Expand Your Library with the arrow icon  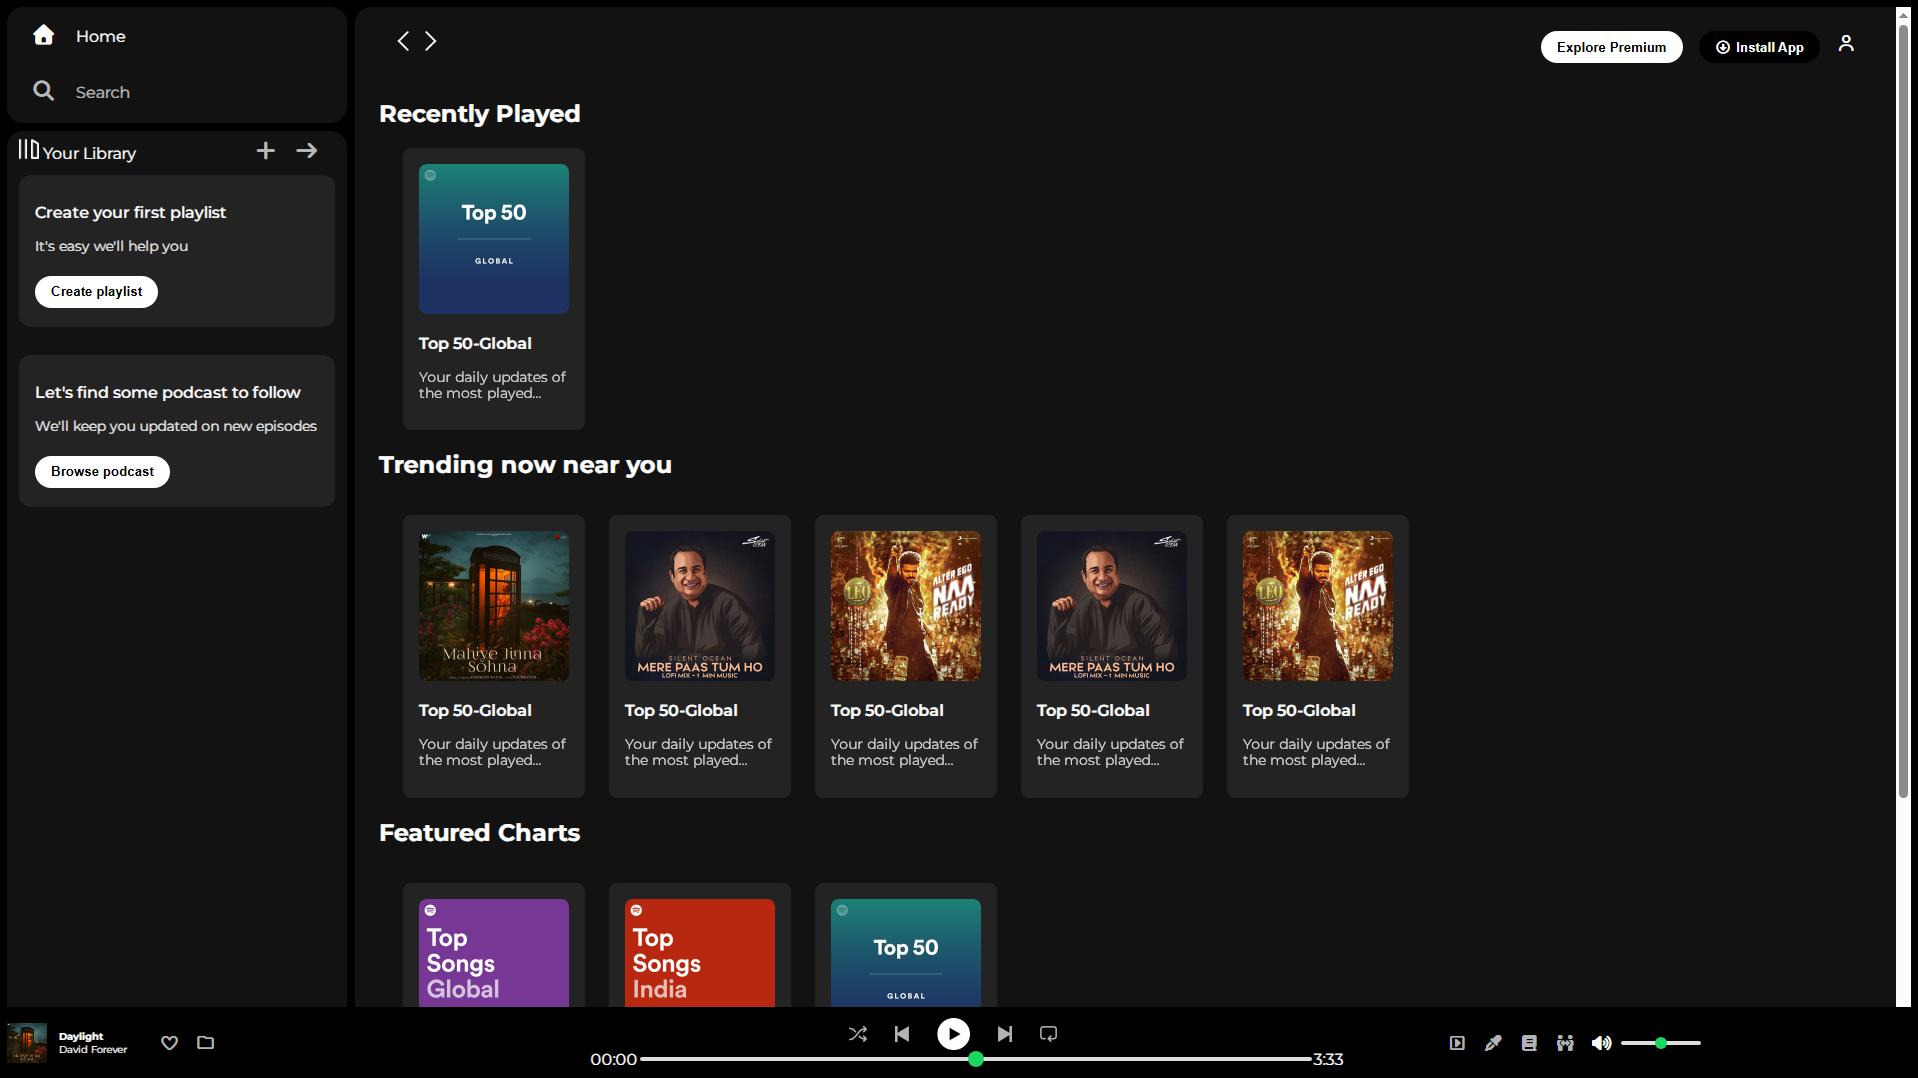tap(307, 151)
